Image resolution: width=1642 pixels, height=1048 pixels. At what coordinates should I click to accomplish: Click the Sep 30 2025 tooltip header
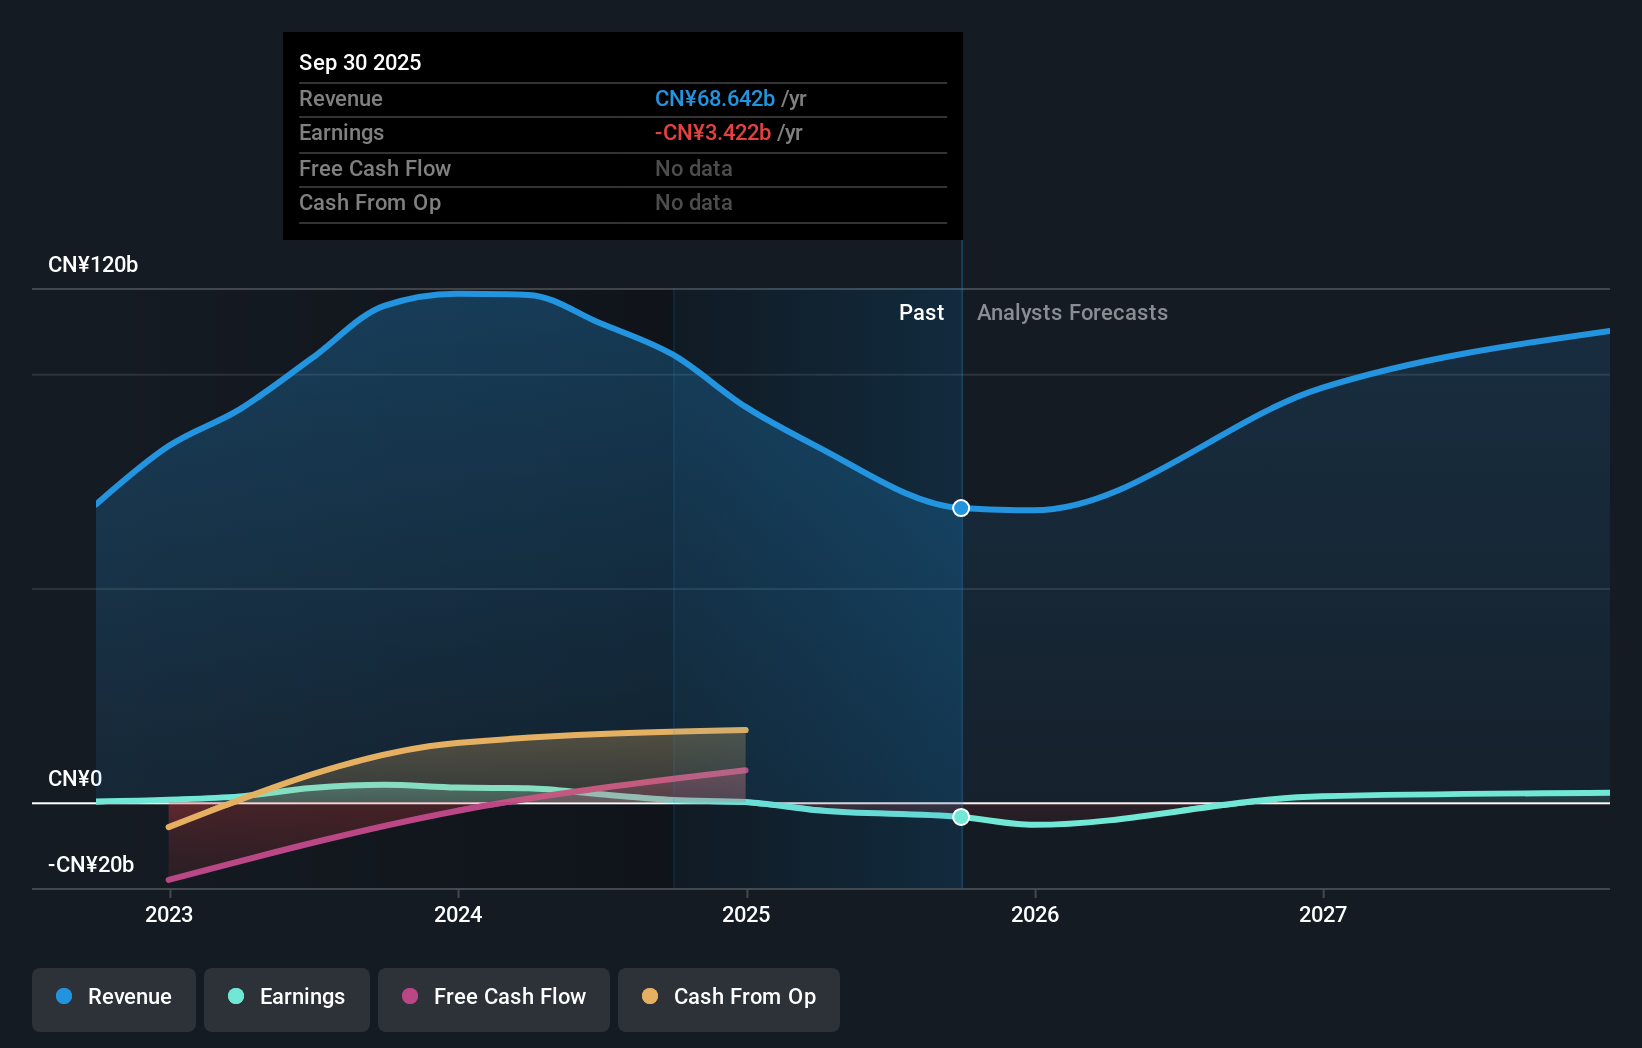[x=360, y=62]
